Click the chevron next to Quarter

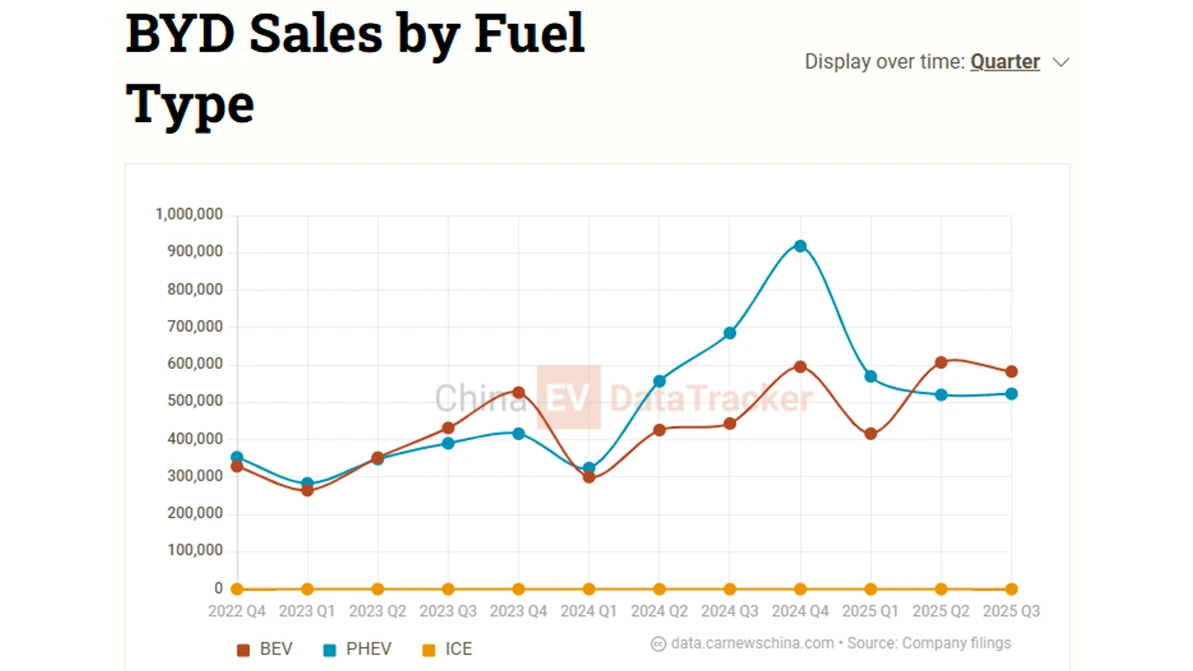[x=1061, y=62]
